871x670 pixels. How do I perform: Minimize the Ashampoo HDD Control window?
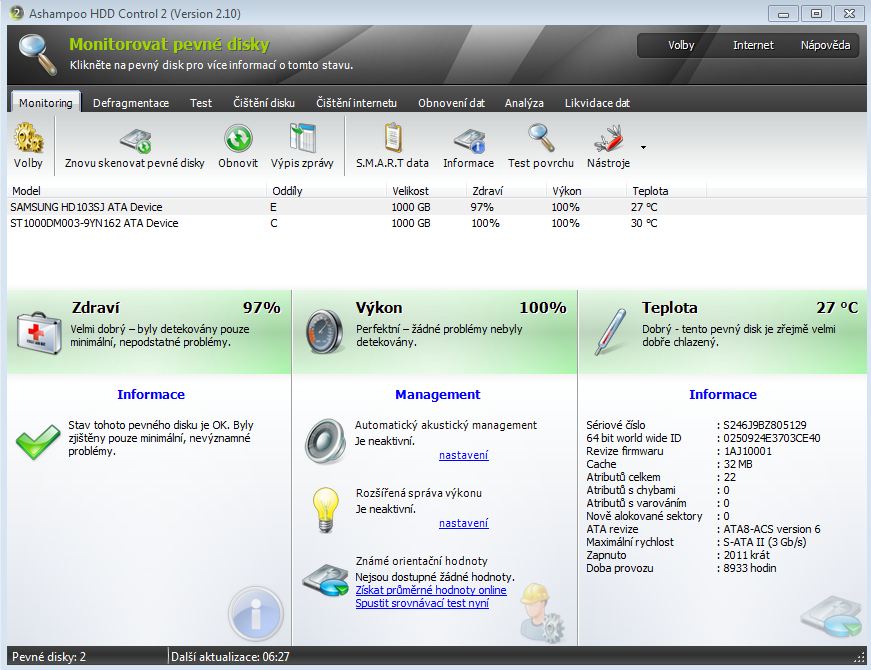tap(783, 13)
